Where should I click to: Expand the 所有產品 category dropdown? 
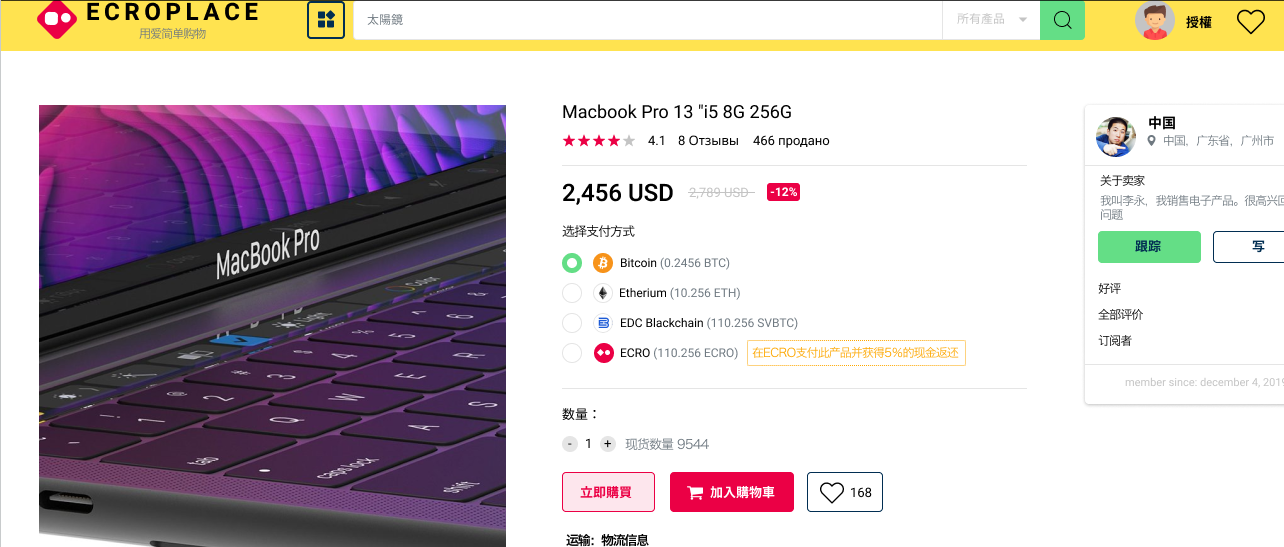pyautogui.click(x=991, y=20)
